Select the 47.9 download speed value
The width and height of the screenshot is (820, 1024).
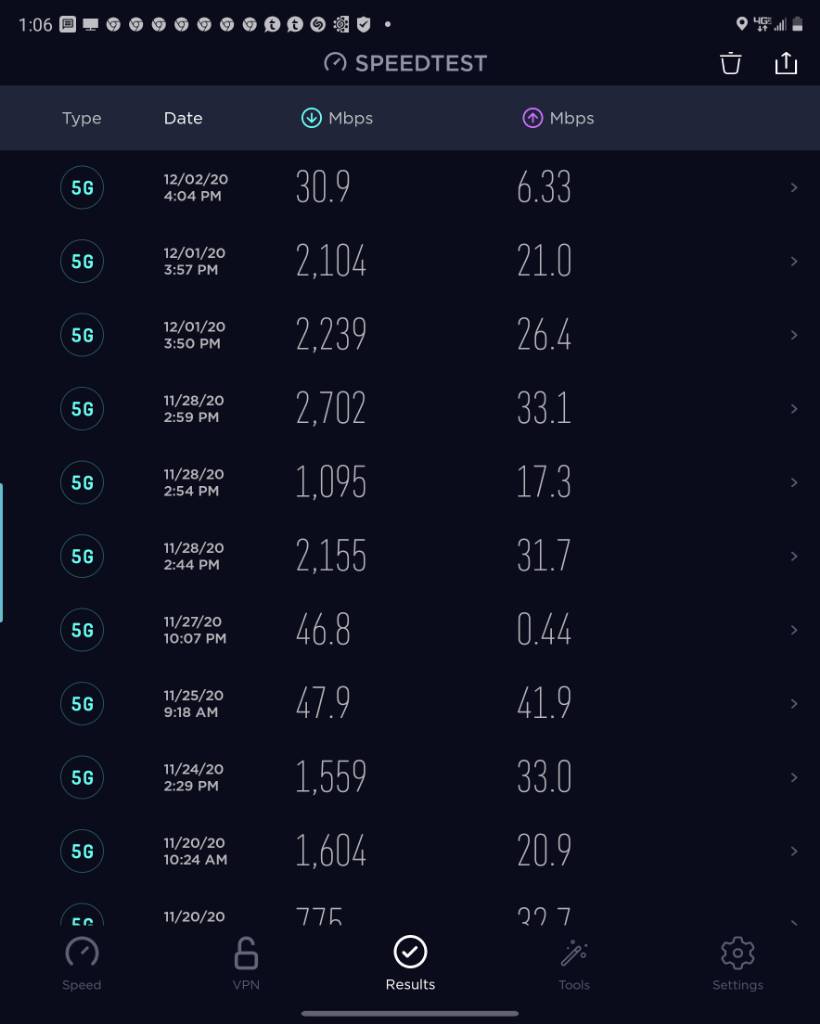[323, 704]
